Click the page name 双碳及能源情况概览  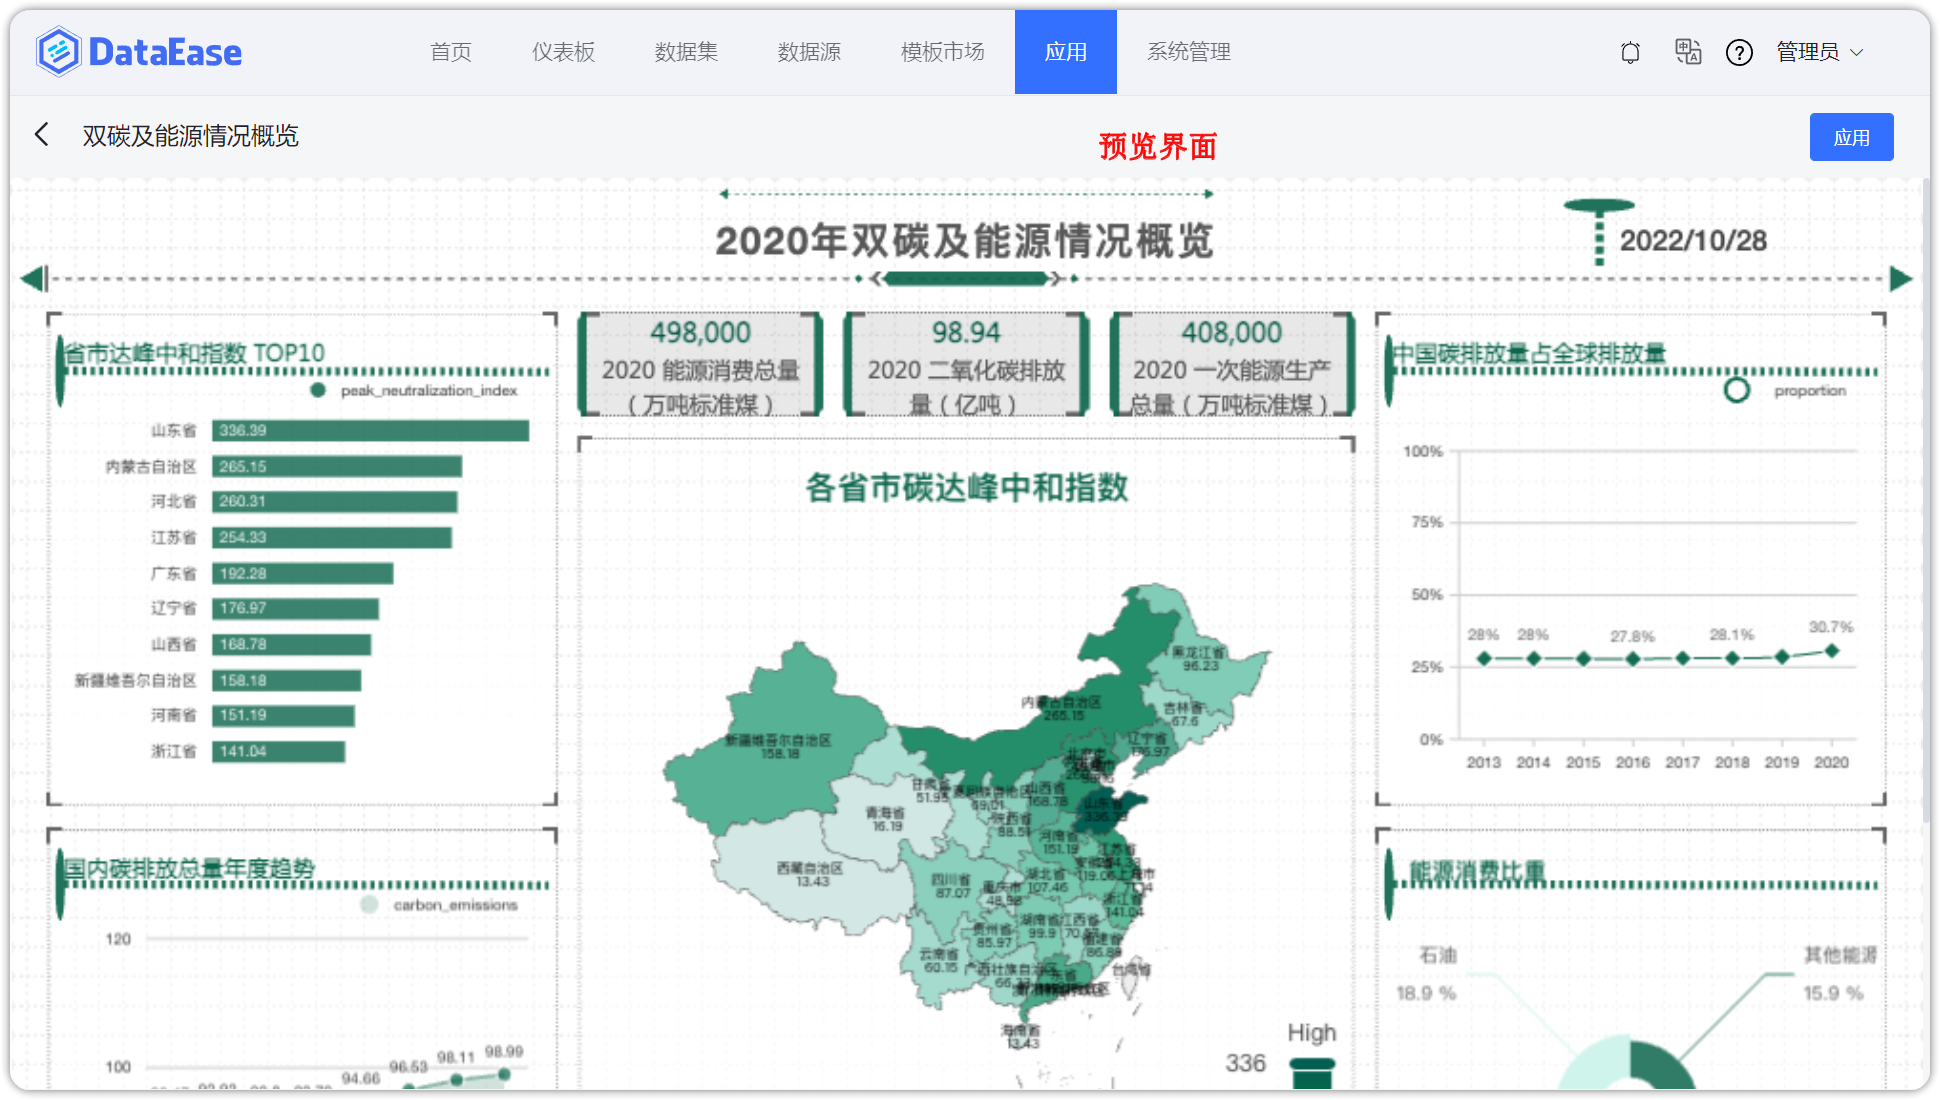[190, 136]
